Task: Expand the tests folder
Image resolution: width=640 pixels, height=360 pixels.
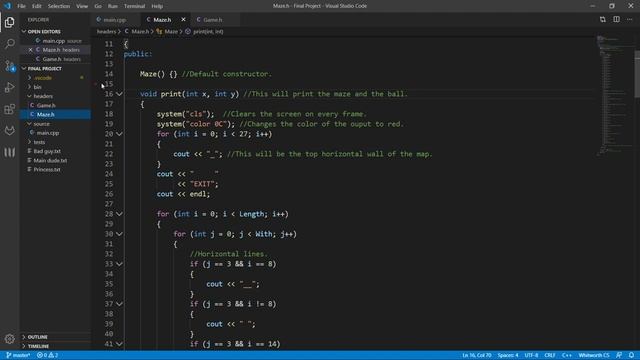Action: 39,142
